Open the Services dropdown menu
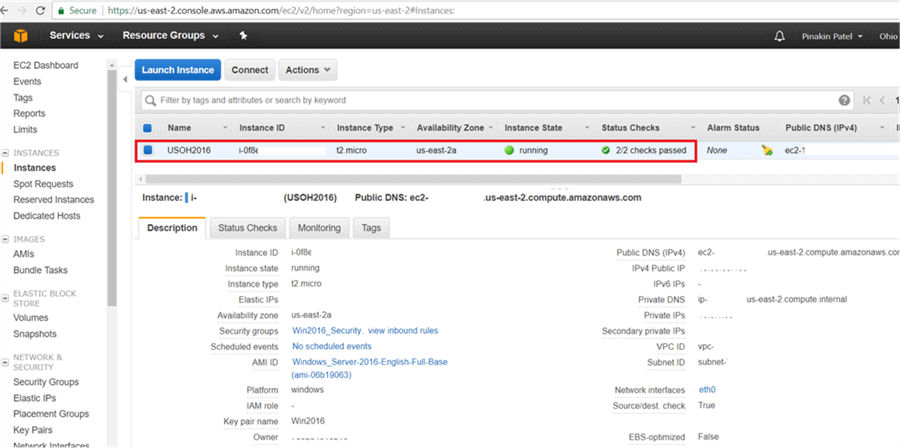 point(76,36)
